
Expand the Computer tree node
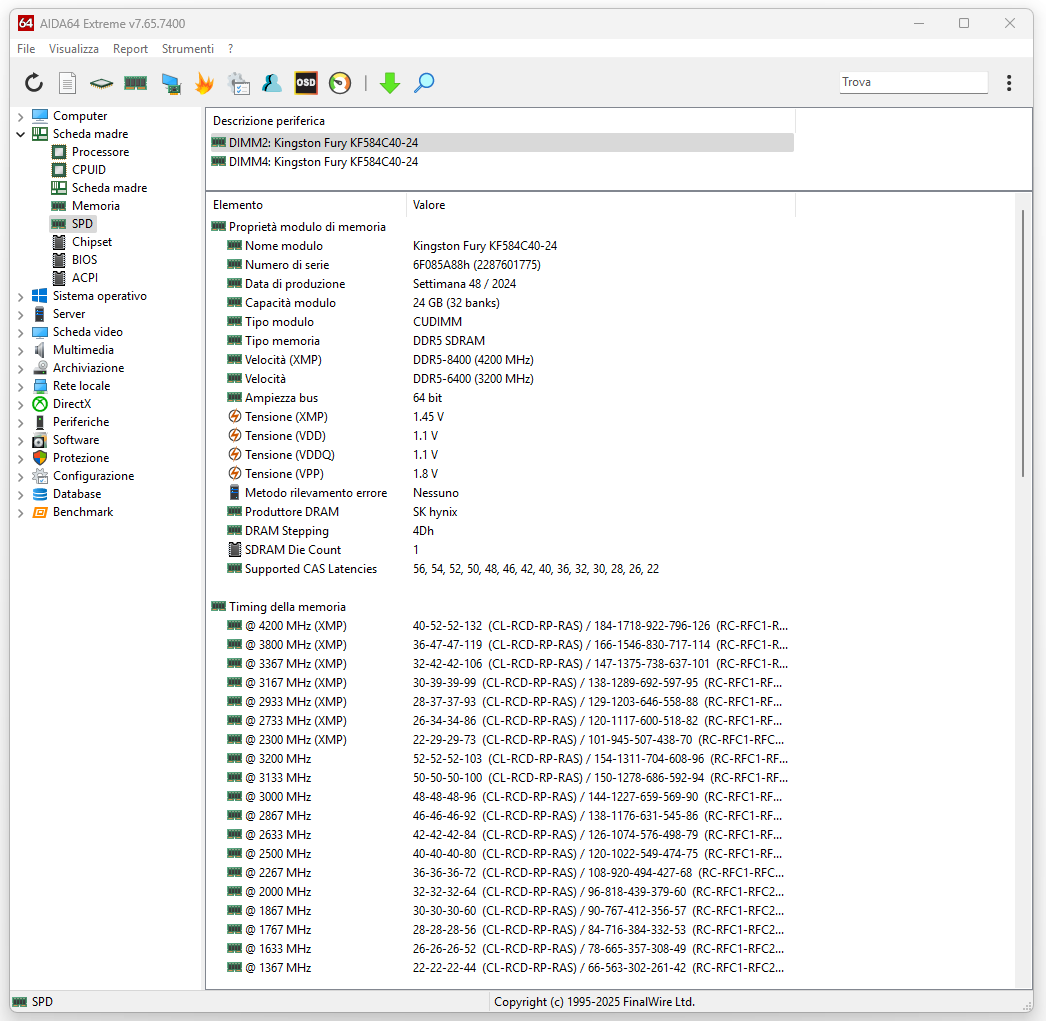(x=21, y=117)
